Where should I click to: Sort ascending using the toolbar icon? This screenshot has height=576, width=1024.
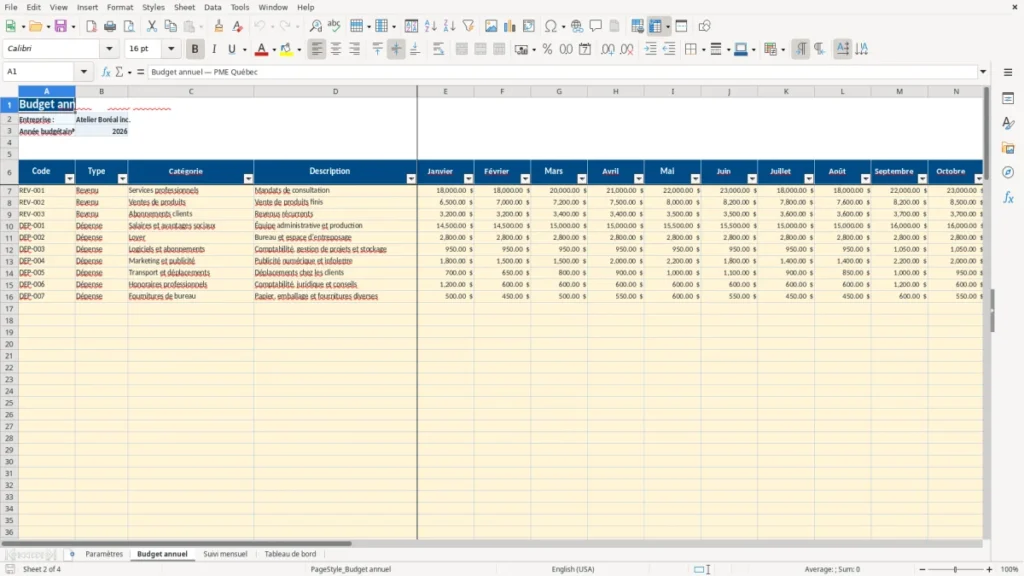coord(430,26)
